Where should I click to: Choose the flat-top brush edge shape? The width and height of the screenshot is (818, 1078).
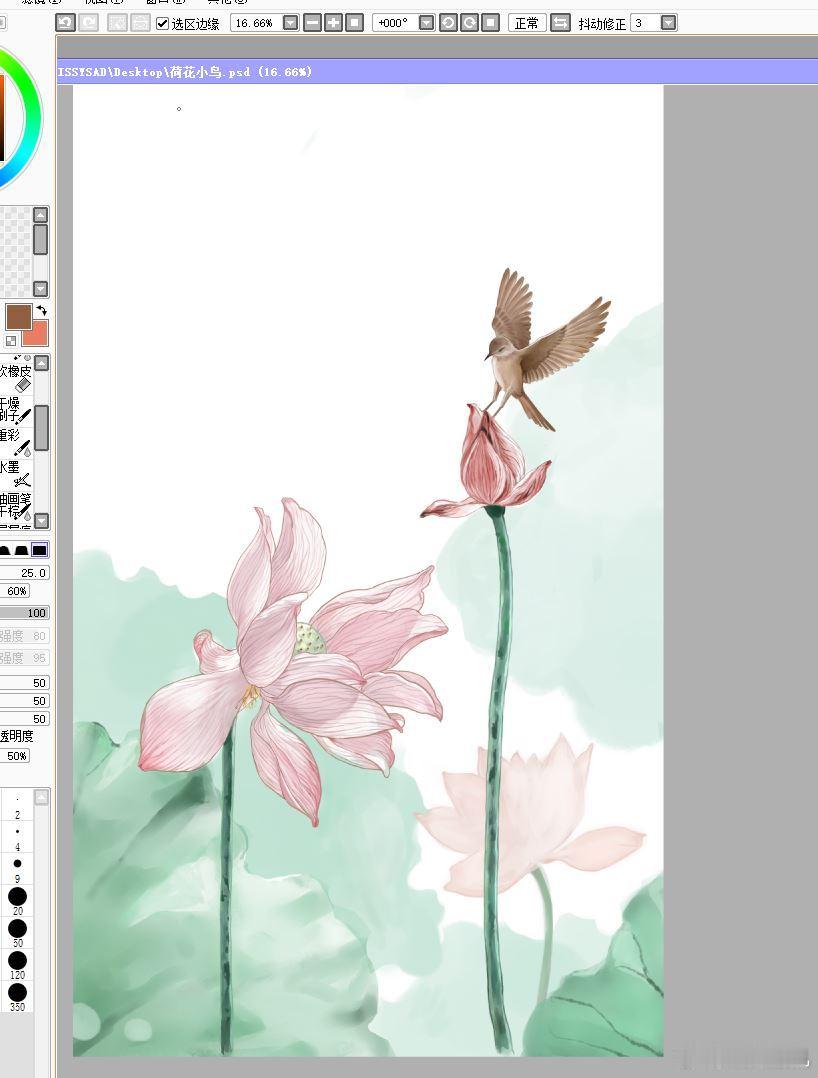(x=21, y=550)
